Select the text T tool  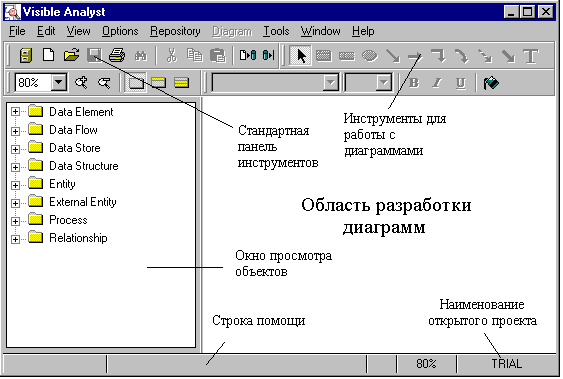point(531,56)
